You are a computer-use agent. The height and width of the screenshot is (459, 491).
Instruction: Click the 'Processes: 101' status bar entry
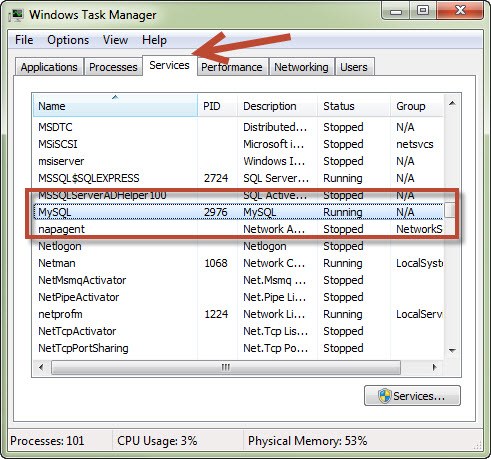[47, 441]
